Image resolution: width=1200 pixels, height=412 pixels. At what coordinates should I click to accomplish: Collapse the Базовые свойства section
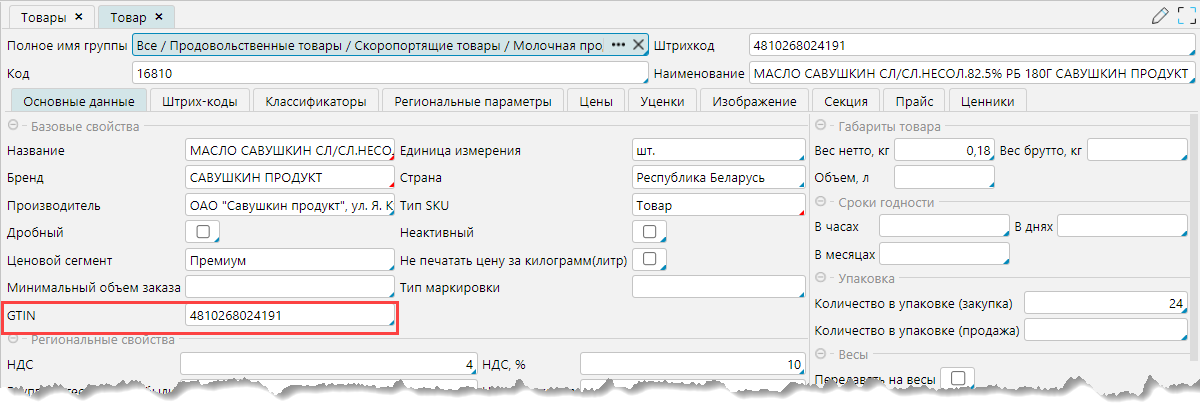(13, 126)
